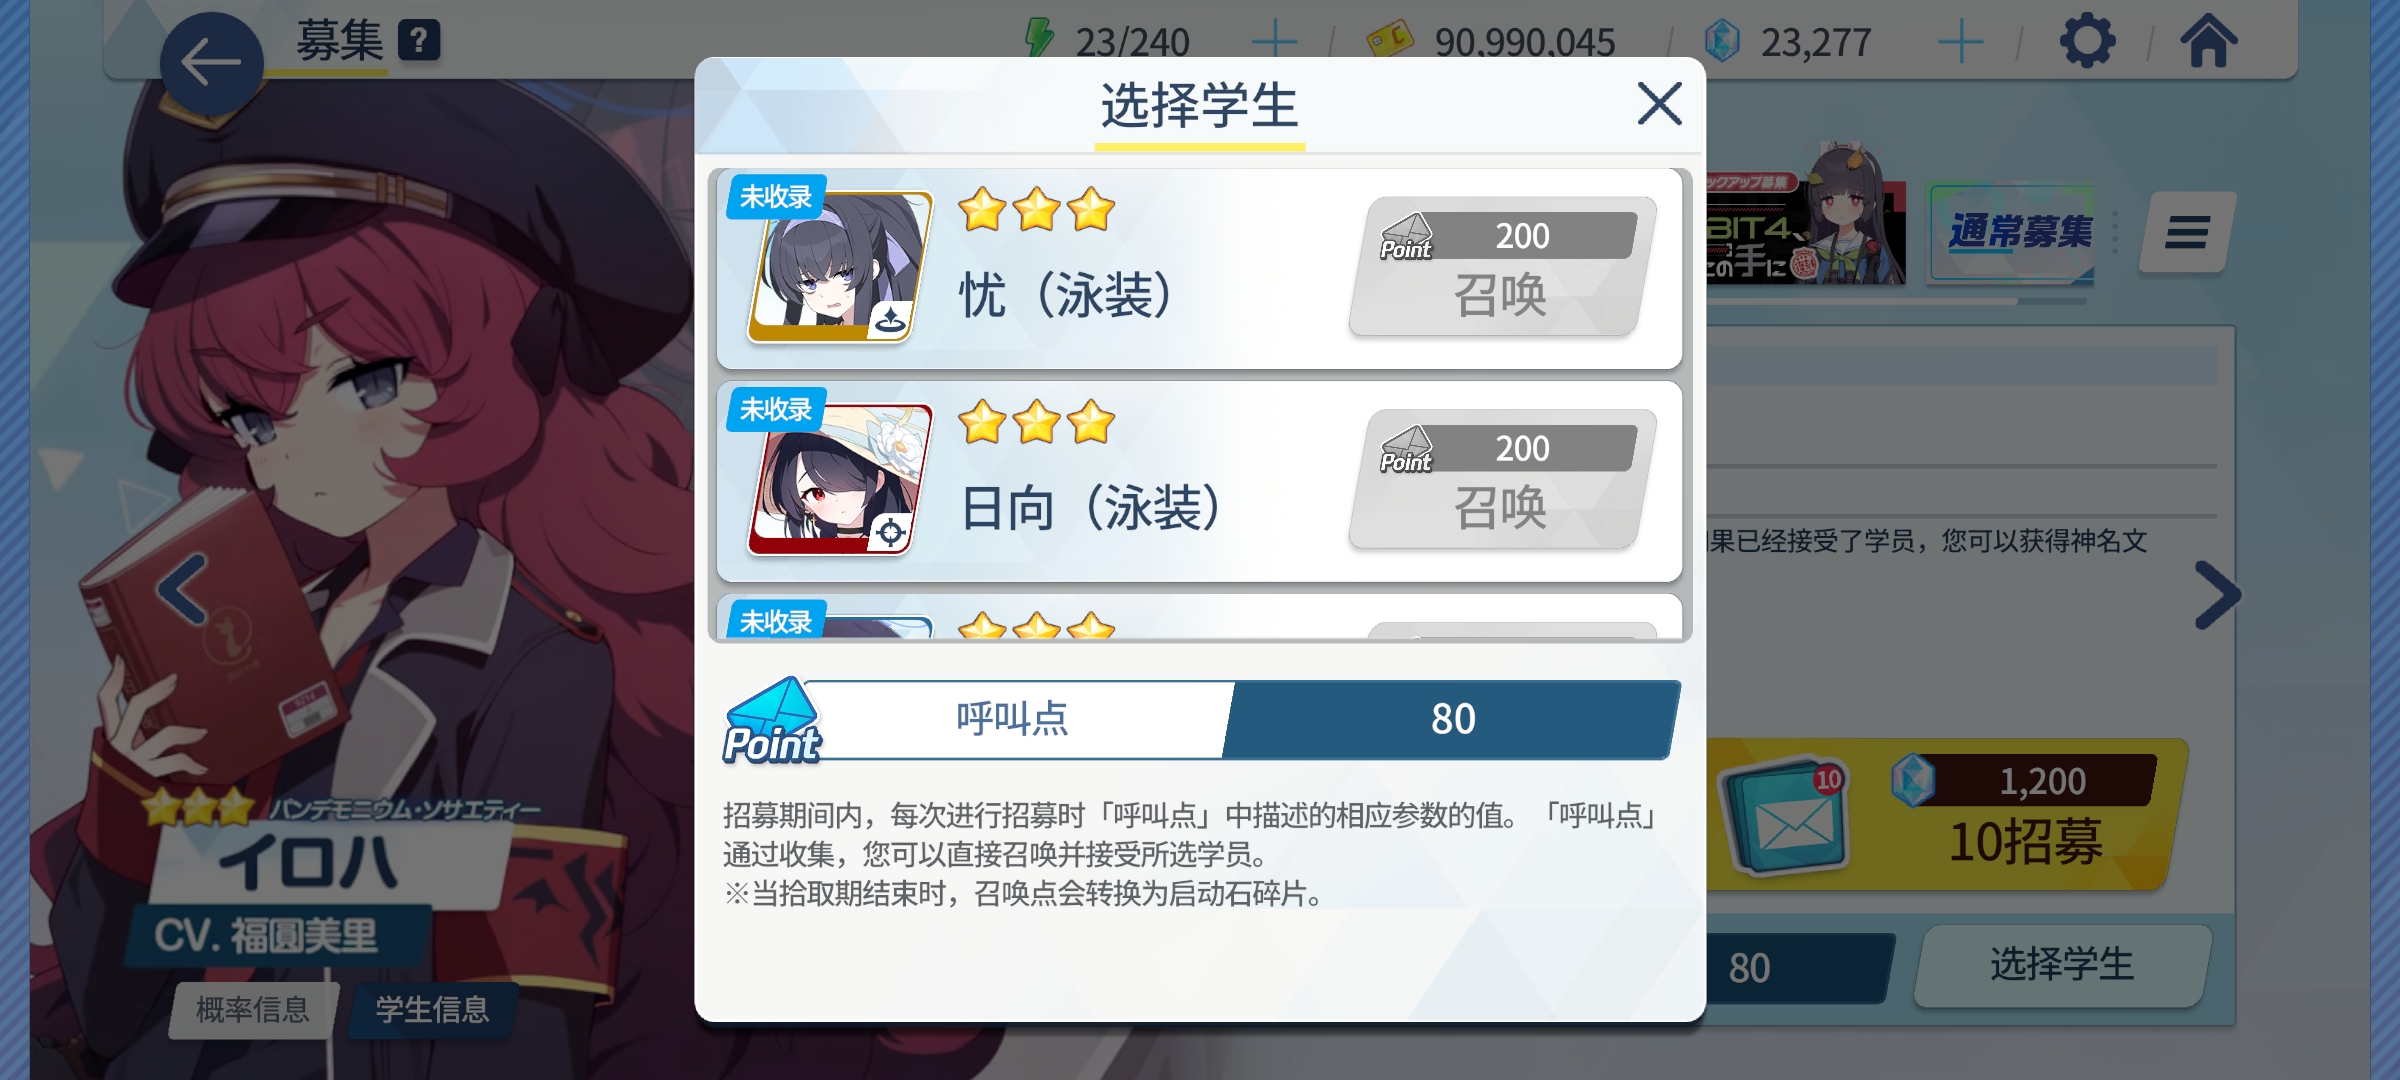Open the recruitment help question mark
This screenshot has width=2400, height=1080.
tap(419, 41)
